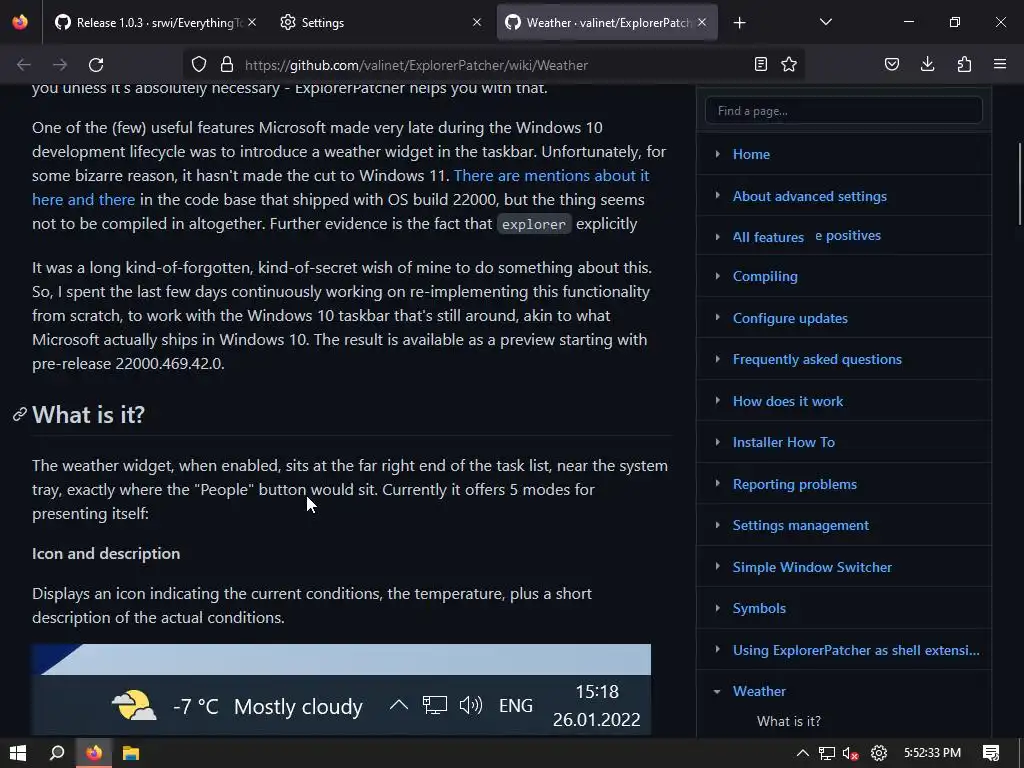Jump to What is it? subsection
The image size is (1024, 768).
coord(788,721)
